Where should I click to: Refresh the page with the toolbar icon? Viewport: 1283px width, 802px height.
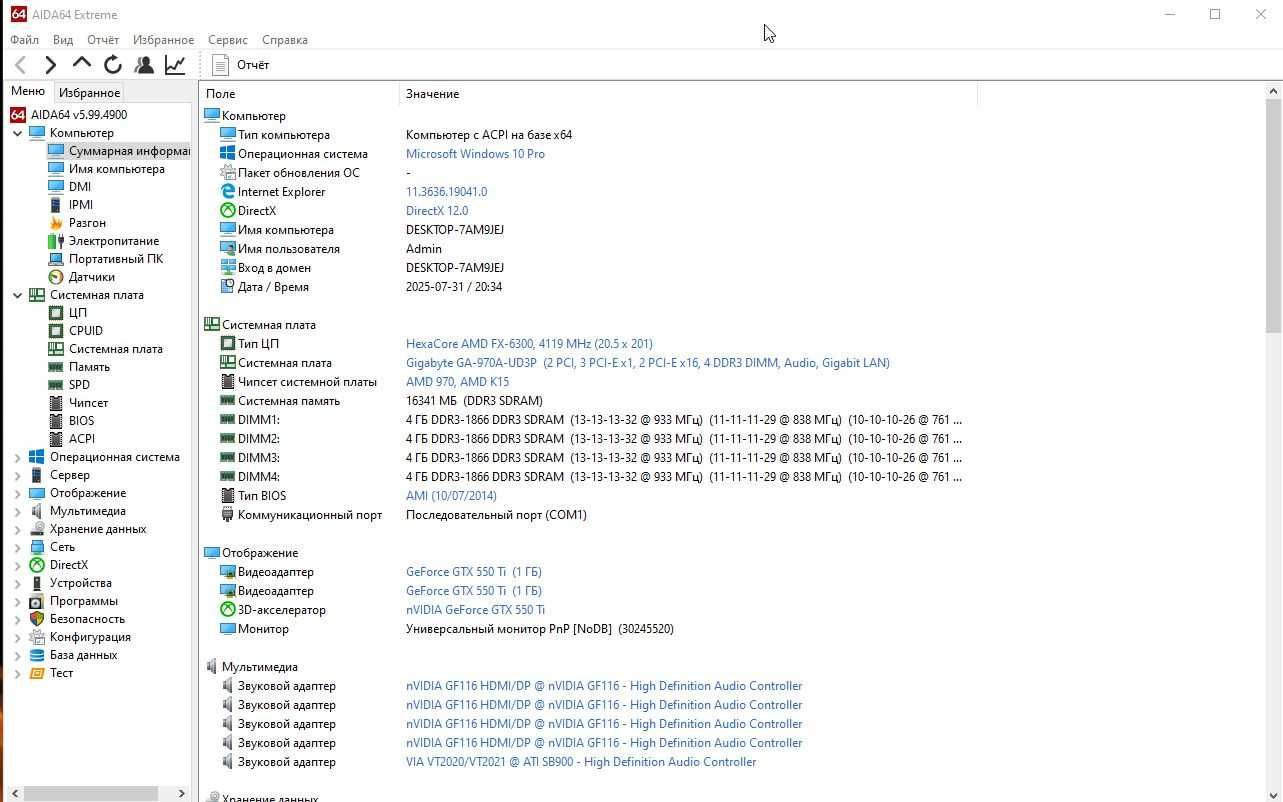(x=113, y=65)
